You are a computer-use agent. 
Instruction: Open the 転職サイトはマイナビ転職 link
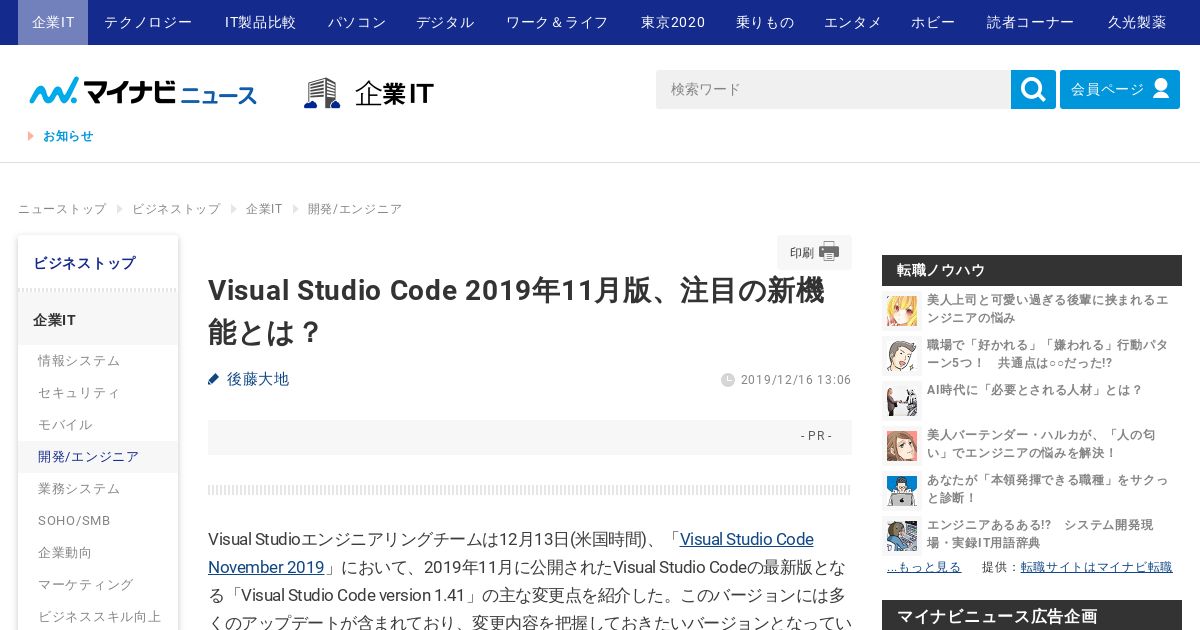(1096, 567)
